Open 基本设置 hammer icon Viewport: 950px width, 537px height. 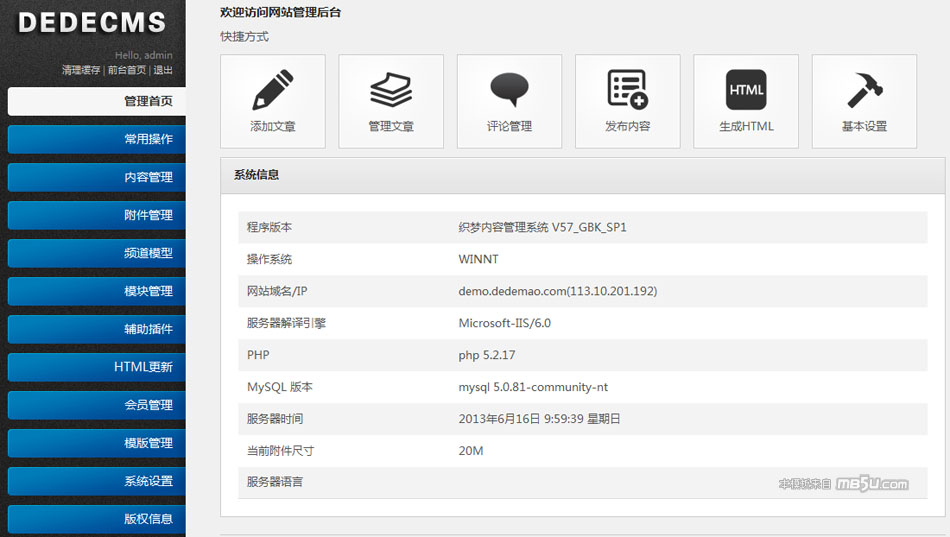coord(864,90)
